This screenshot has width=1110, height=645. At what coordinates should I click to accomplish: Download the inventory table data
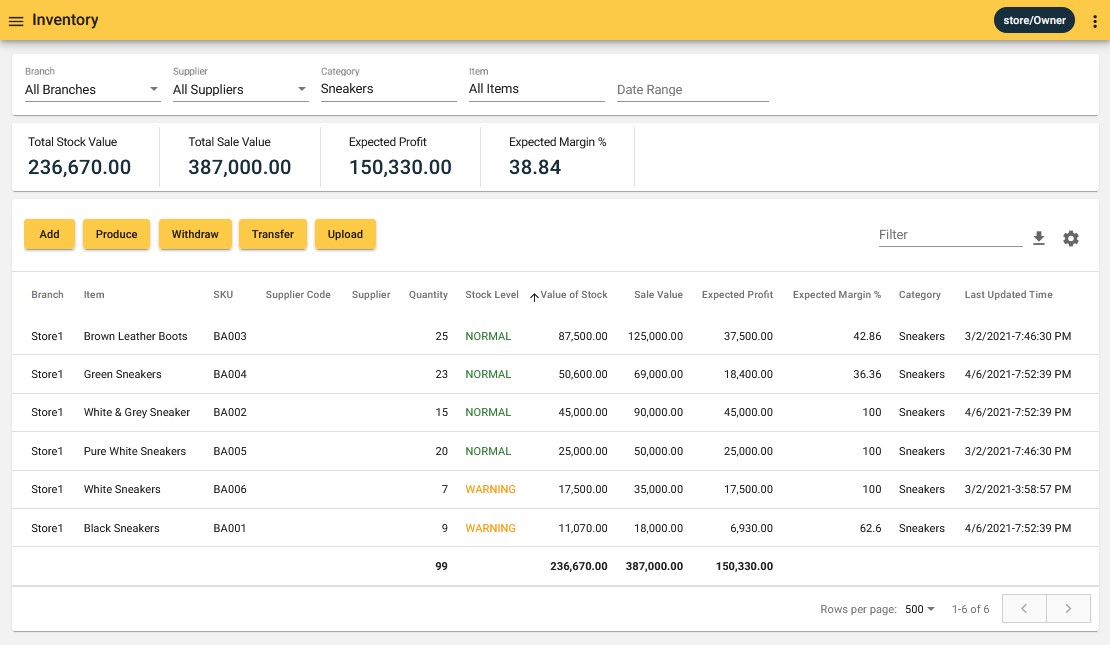click(x=1039, y=238)
